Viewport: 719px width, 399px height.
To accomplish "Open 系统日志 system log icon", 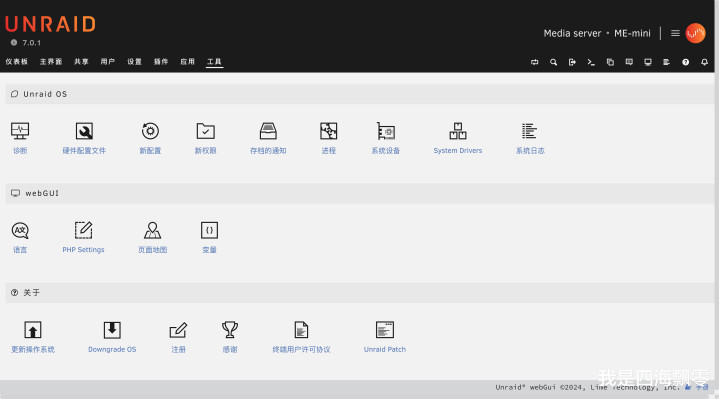I will coord(529,131).
